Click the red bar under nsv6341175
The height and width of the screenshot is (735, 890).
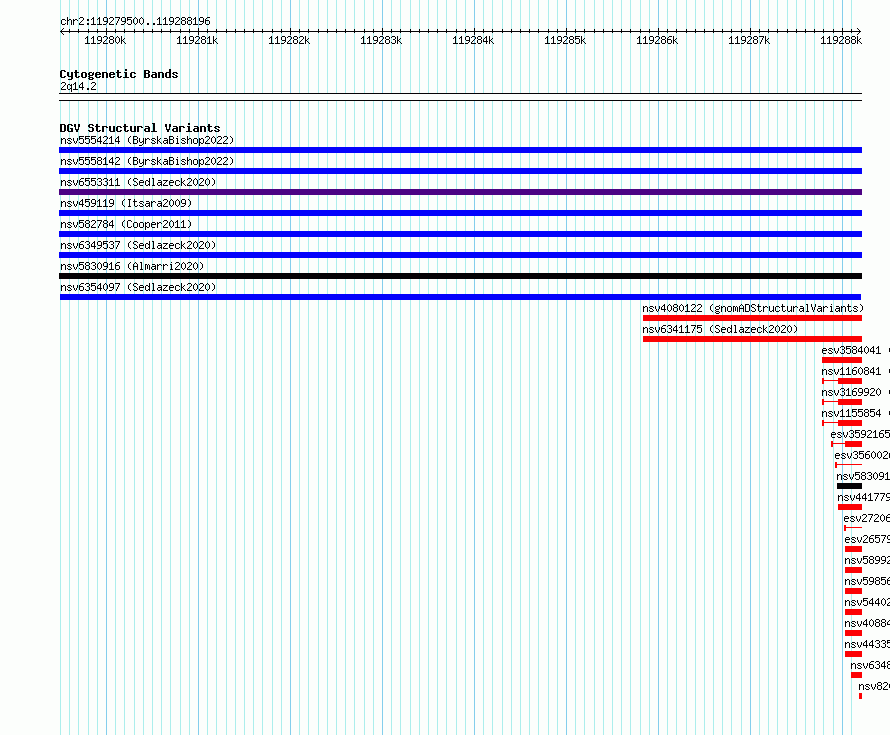coord(752,339)
